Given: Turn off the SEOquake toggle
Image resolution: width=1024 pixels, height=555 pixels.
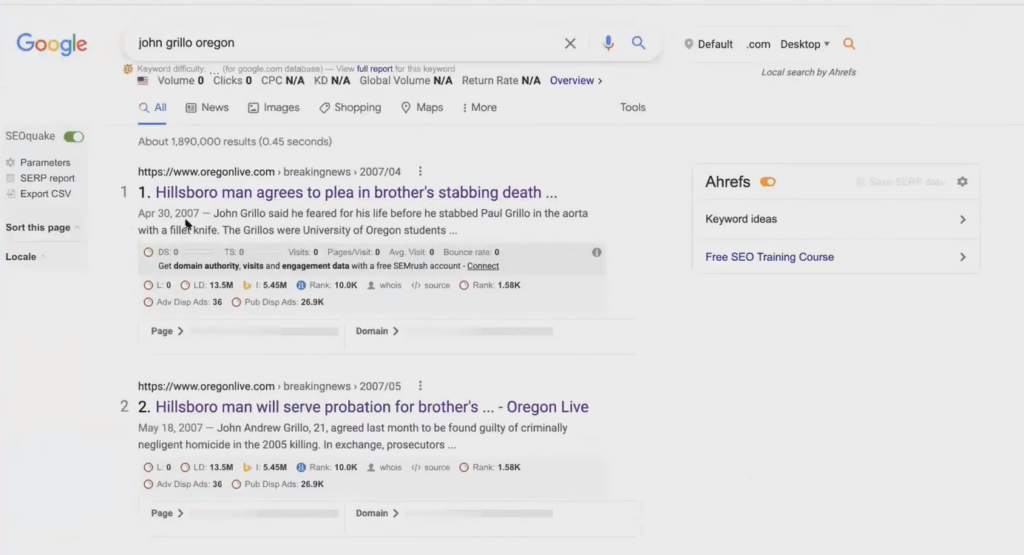Looking at the screenshot, I should (x=74, y=136).
